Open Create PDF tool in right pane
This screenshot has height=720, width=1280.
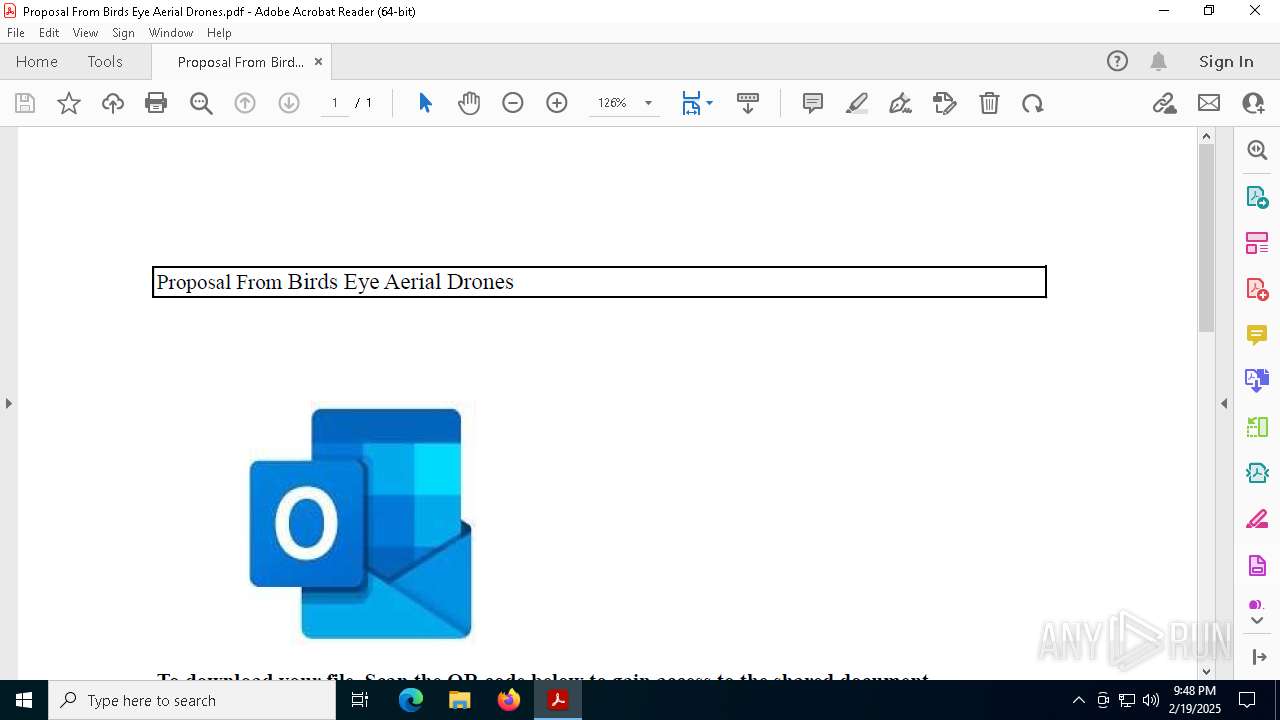tap(1257, 289)
